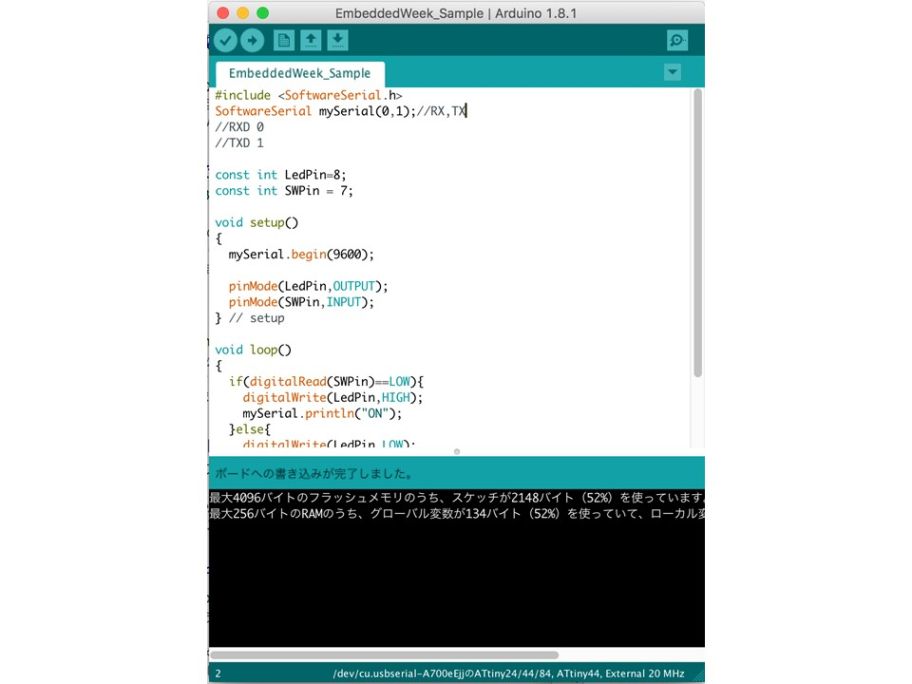Click the '//TXD 1' comment line

pyautogui.click(x=239, y=143)
